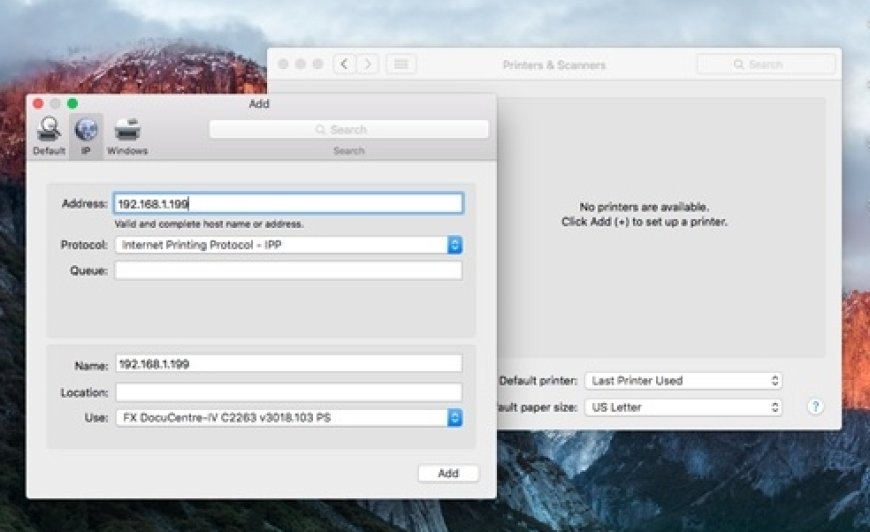This screenshot has width=870, height=532.
Task: Open default paper size US Letter dropdown
Action: coord(684,407)
